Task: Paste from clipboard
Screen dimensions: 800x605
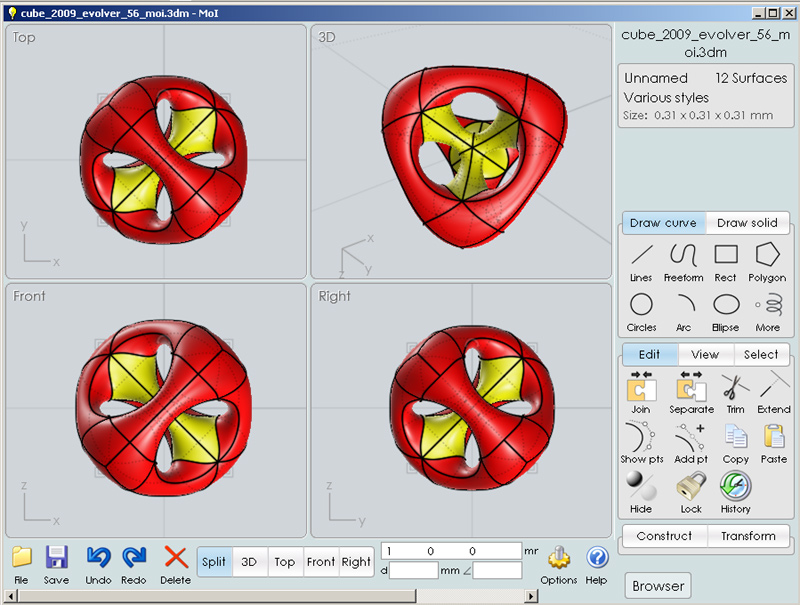Action: pyautogui.click(x=774, y=443)
